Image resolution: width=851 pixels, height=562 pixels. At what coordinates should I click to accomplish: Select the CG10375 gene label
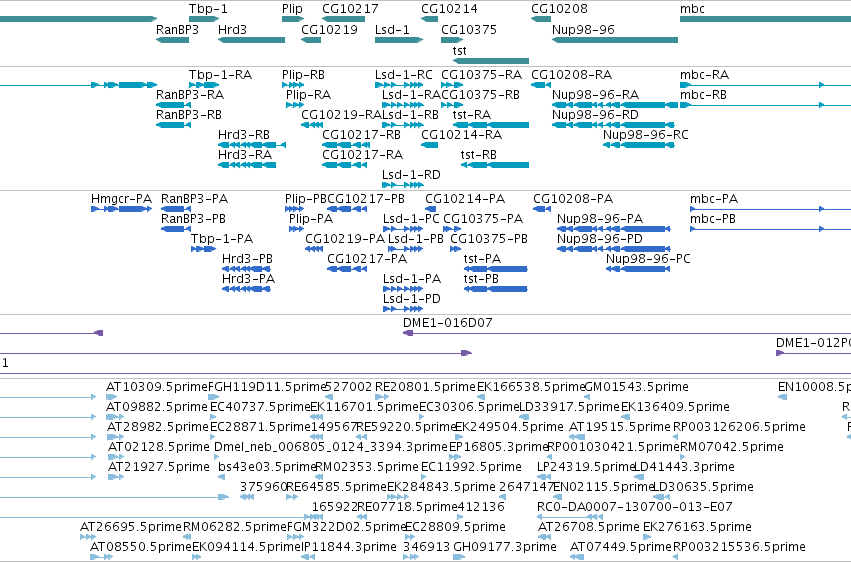(469, 29)
